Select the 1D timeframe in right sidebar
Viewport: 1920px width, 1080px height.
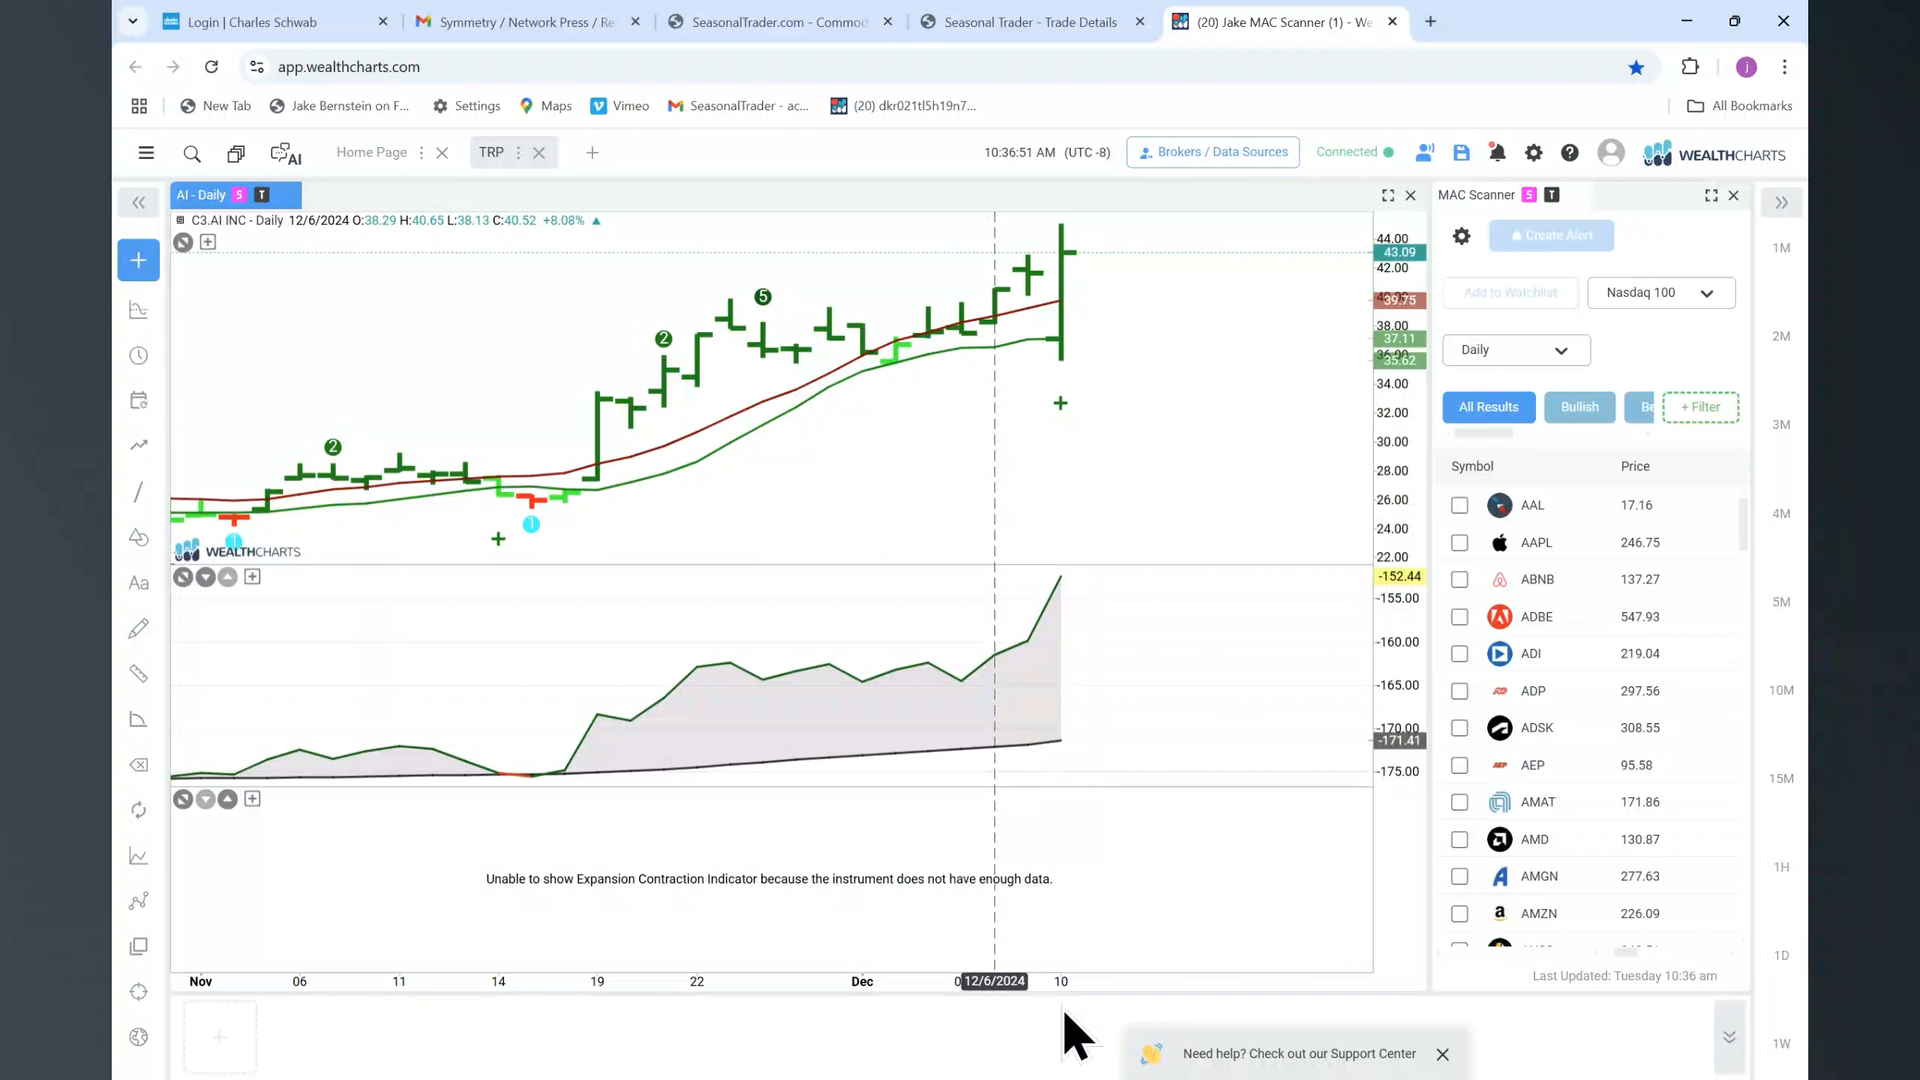pos(1781,956)
